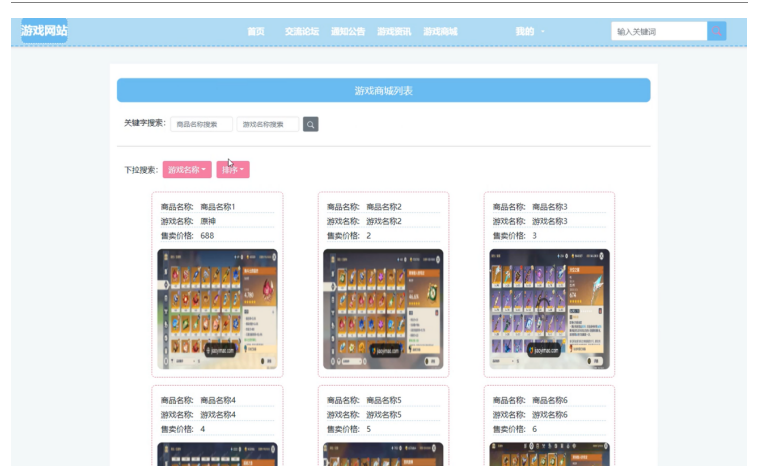
Task: Click the 商品名称1 name text
Action: (x=218, y=206)
